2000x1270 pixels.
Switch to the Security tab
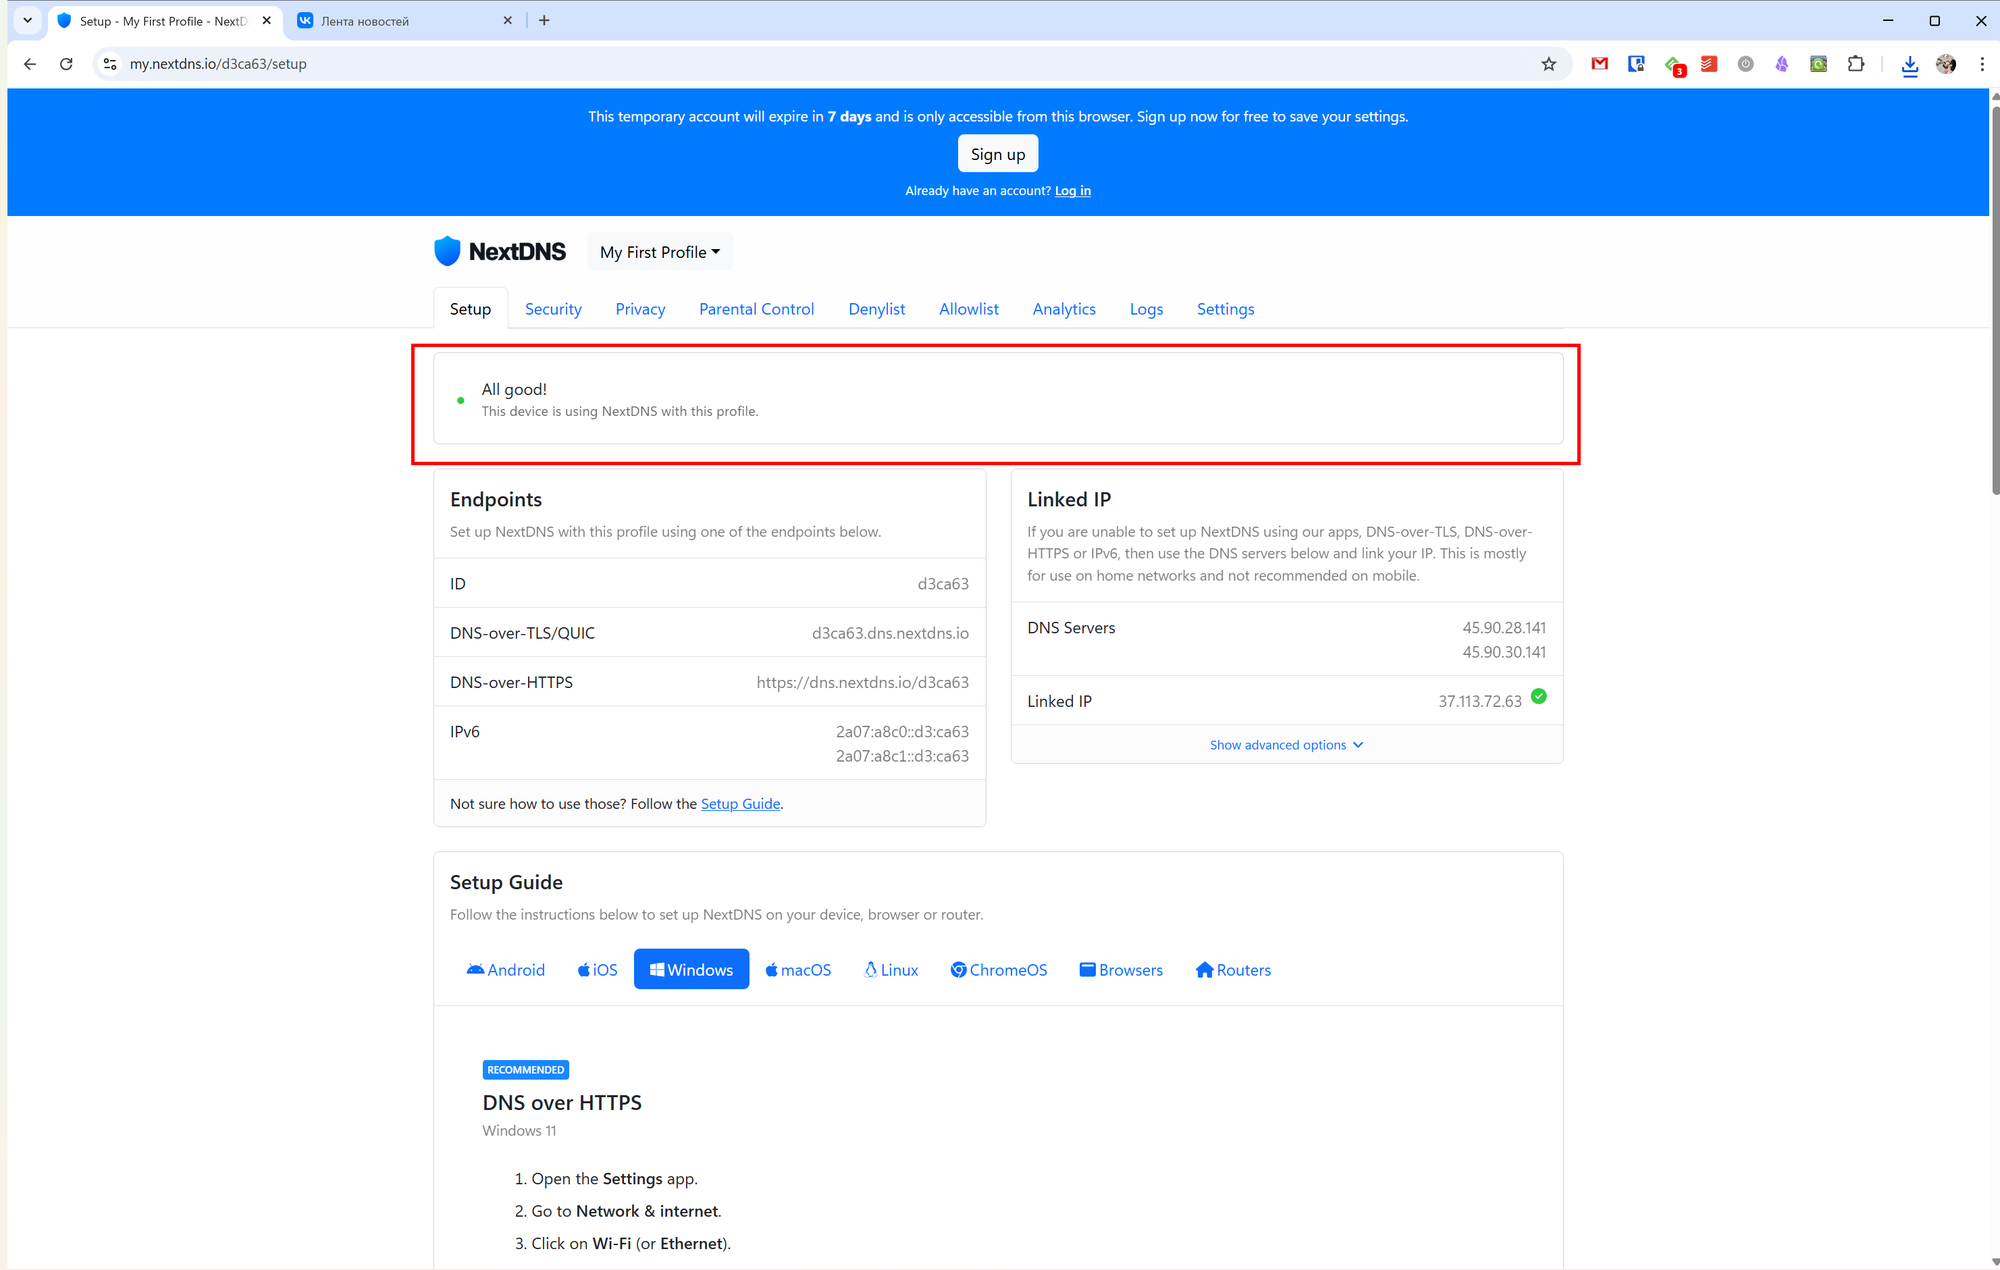(553, 309)
